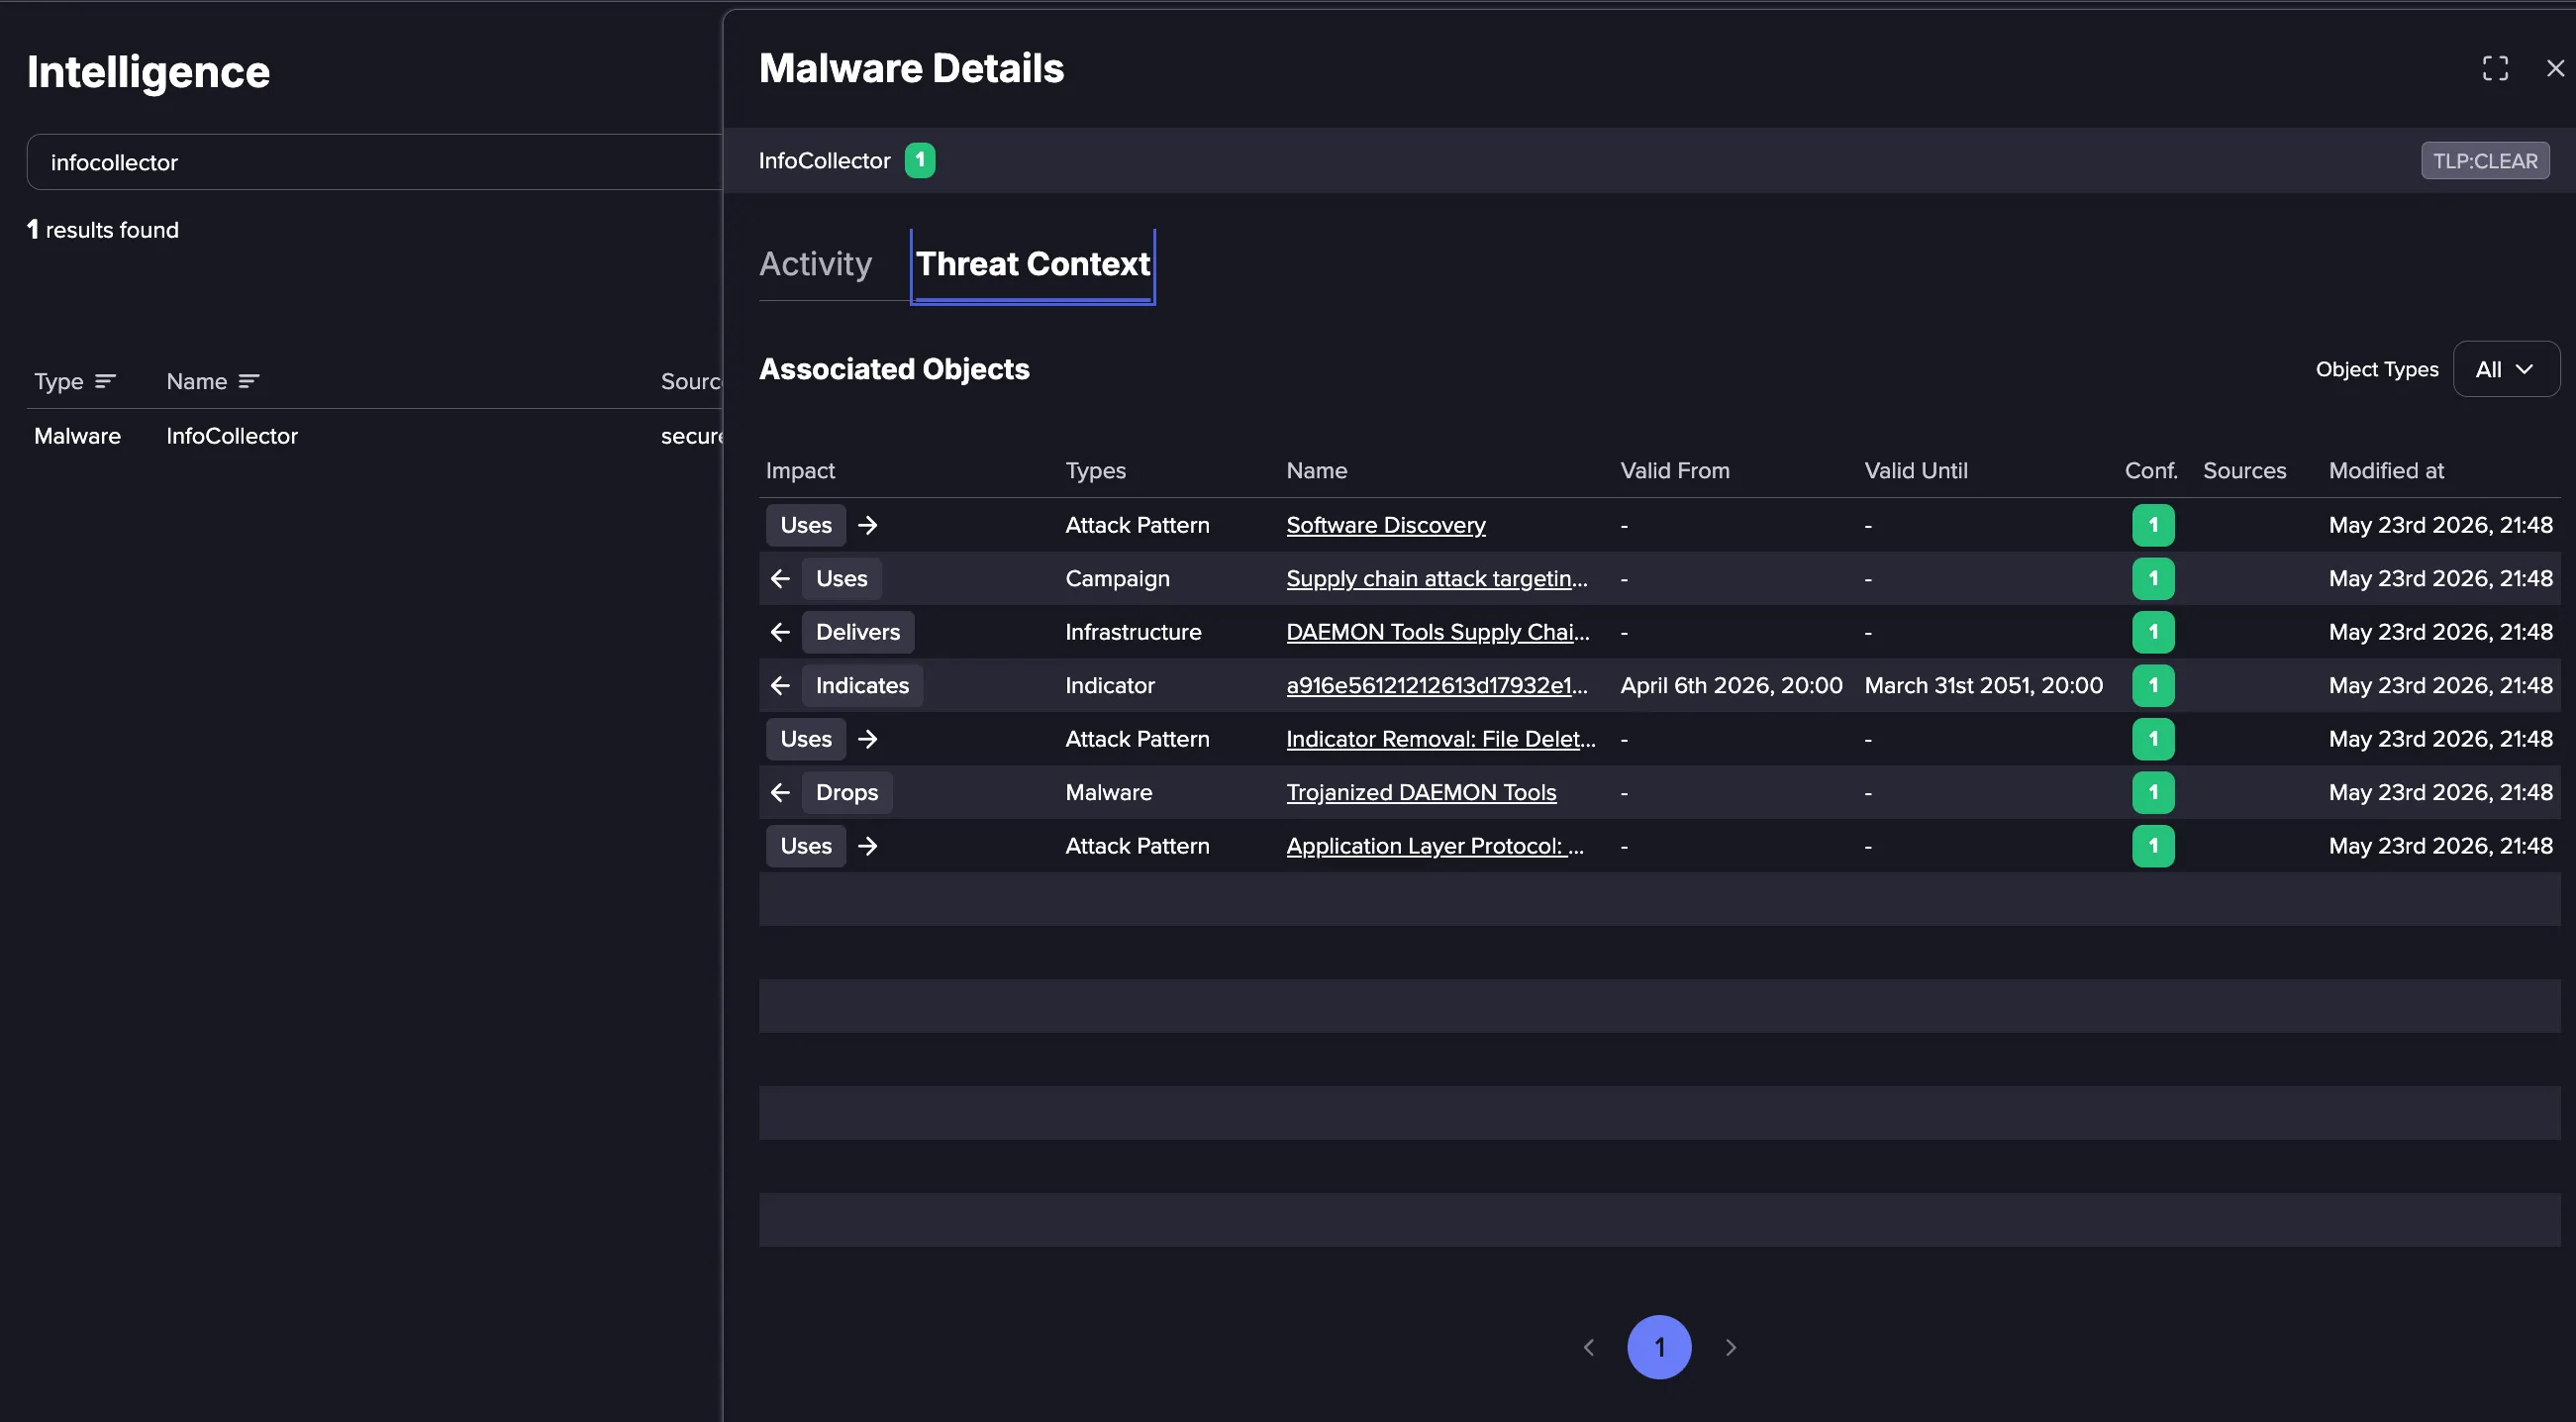The height and width of the screenshot is (1422, 2576).
Task: Click confidence badge in DAEMON Tools Supply Chain row
Action: tap(2153, 632)
